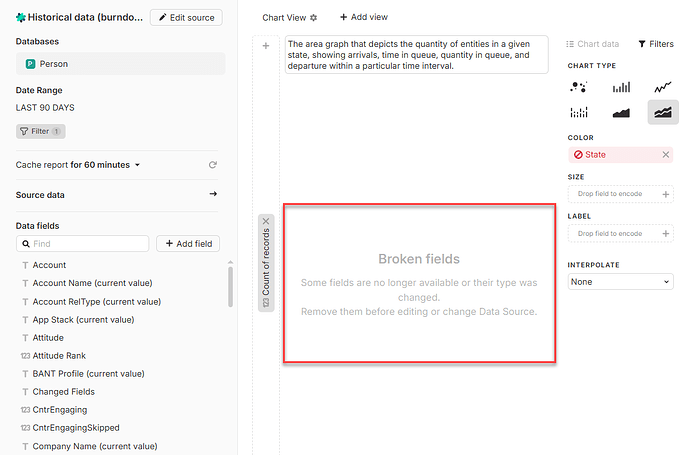
Task: Open Chart View settings gear
Action: pos(313,18)
